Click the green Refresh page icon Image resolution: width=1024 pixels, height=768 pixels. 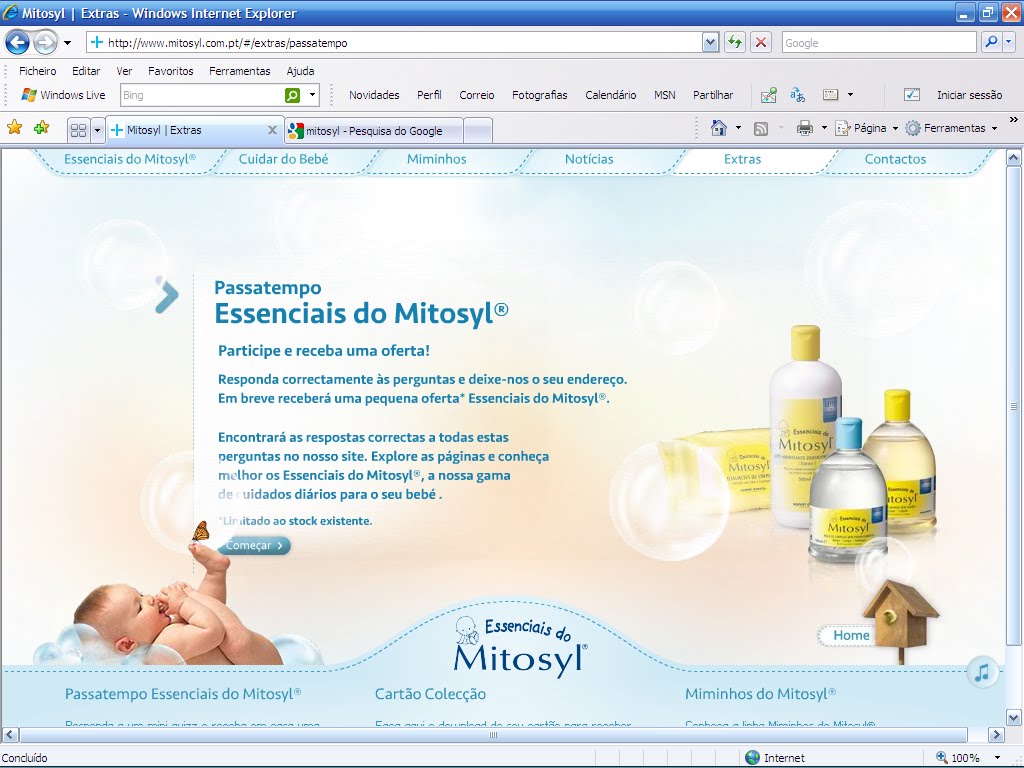pos(735,43)
